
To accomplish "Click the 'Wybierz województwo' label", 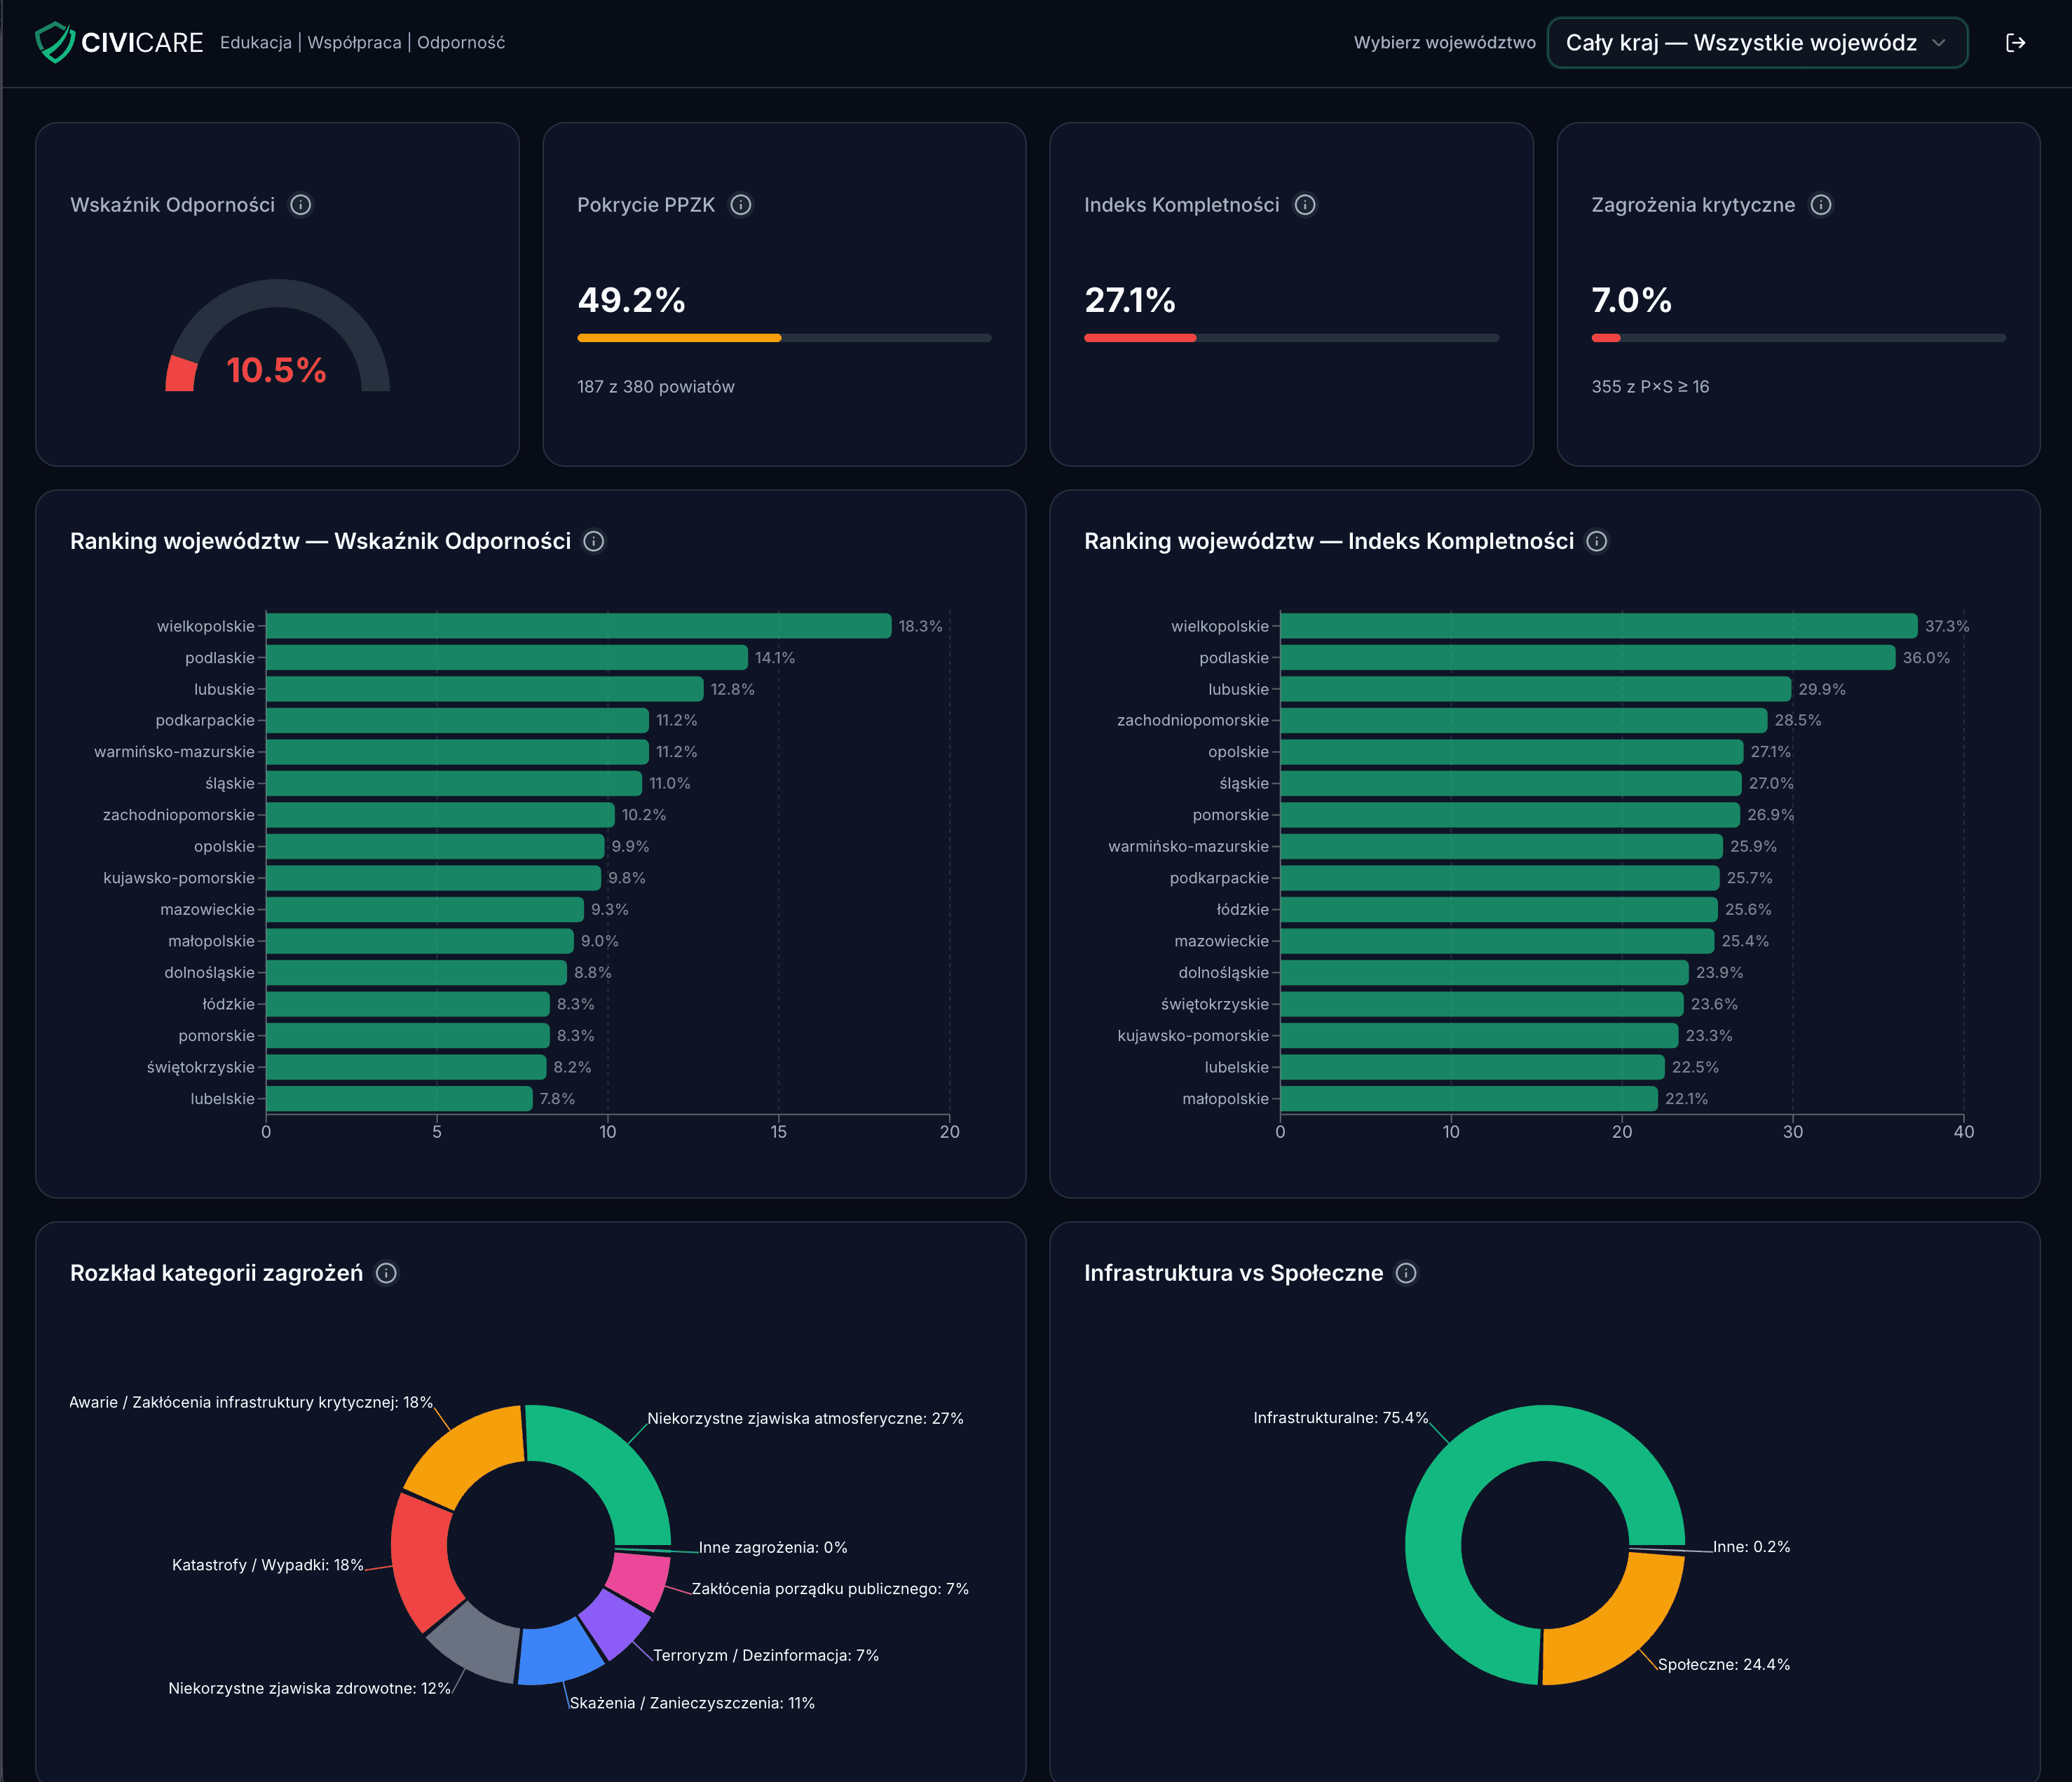I will click(1444, 42).
